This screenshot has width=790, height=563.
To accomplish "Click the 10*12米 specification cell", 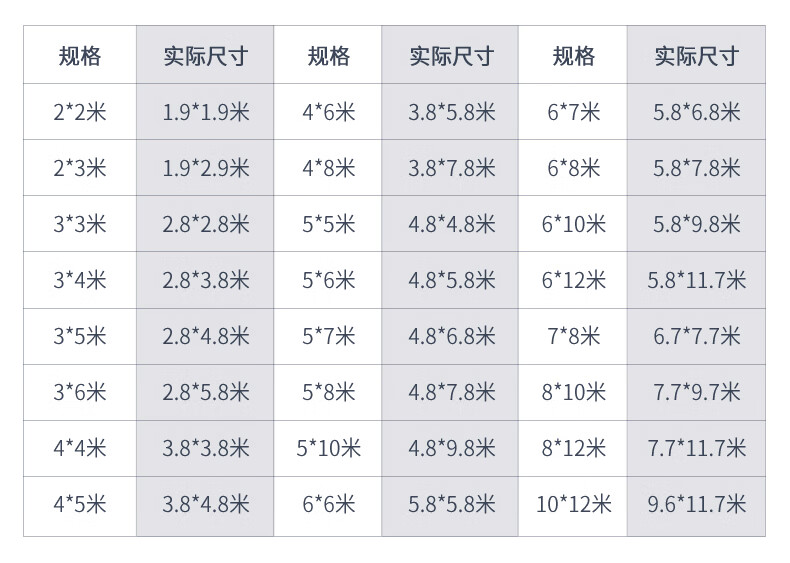I will (574, 504).
